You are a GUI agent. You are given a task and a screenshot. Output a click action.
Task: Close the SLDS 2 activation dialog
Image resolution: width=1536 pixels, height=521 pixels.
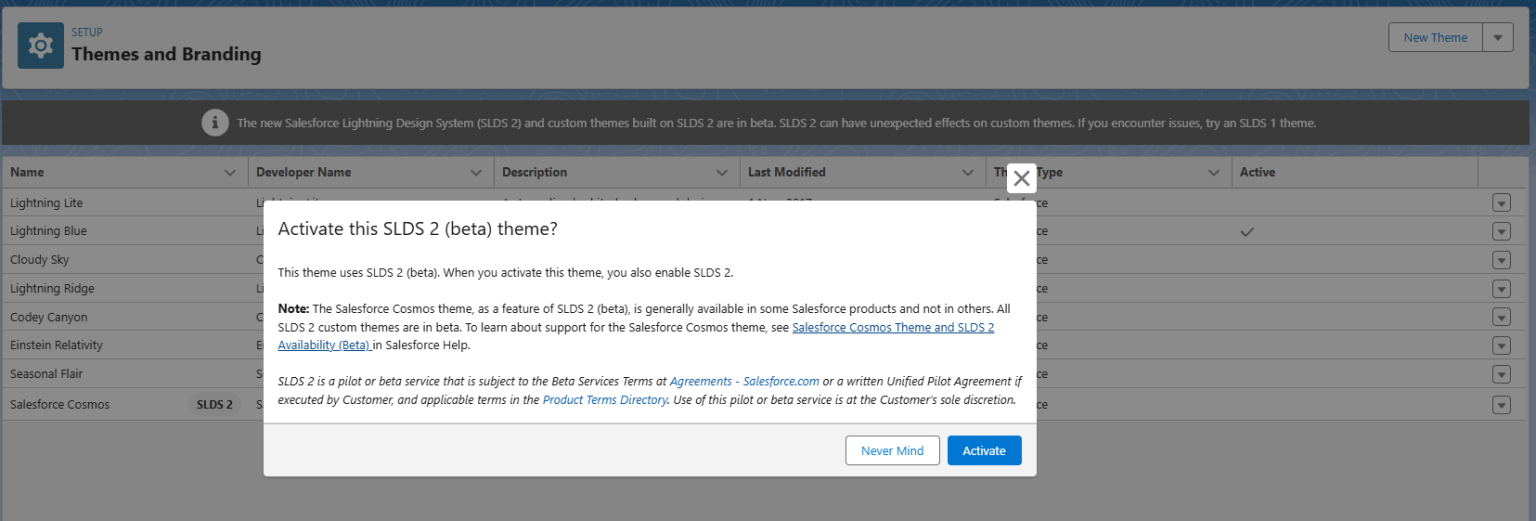[x=1021, y=179]
